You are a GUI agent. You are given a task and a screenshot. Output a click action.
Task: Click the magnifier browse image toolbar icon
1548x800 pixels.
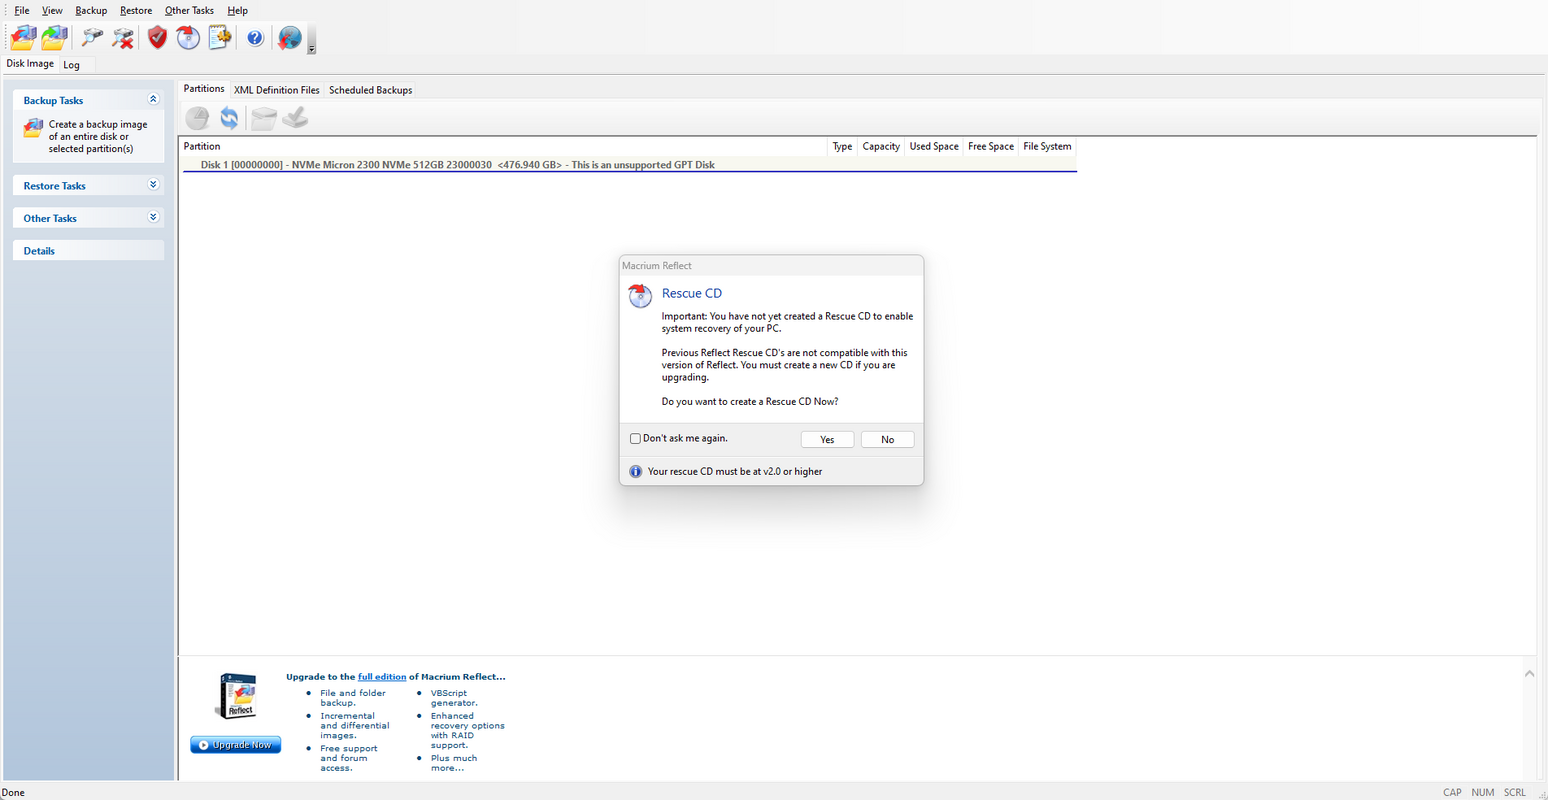point(92,38)
